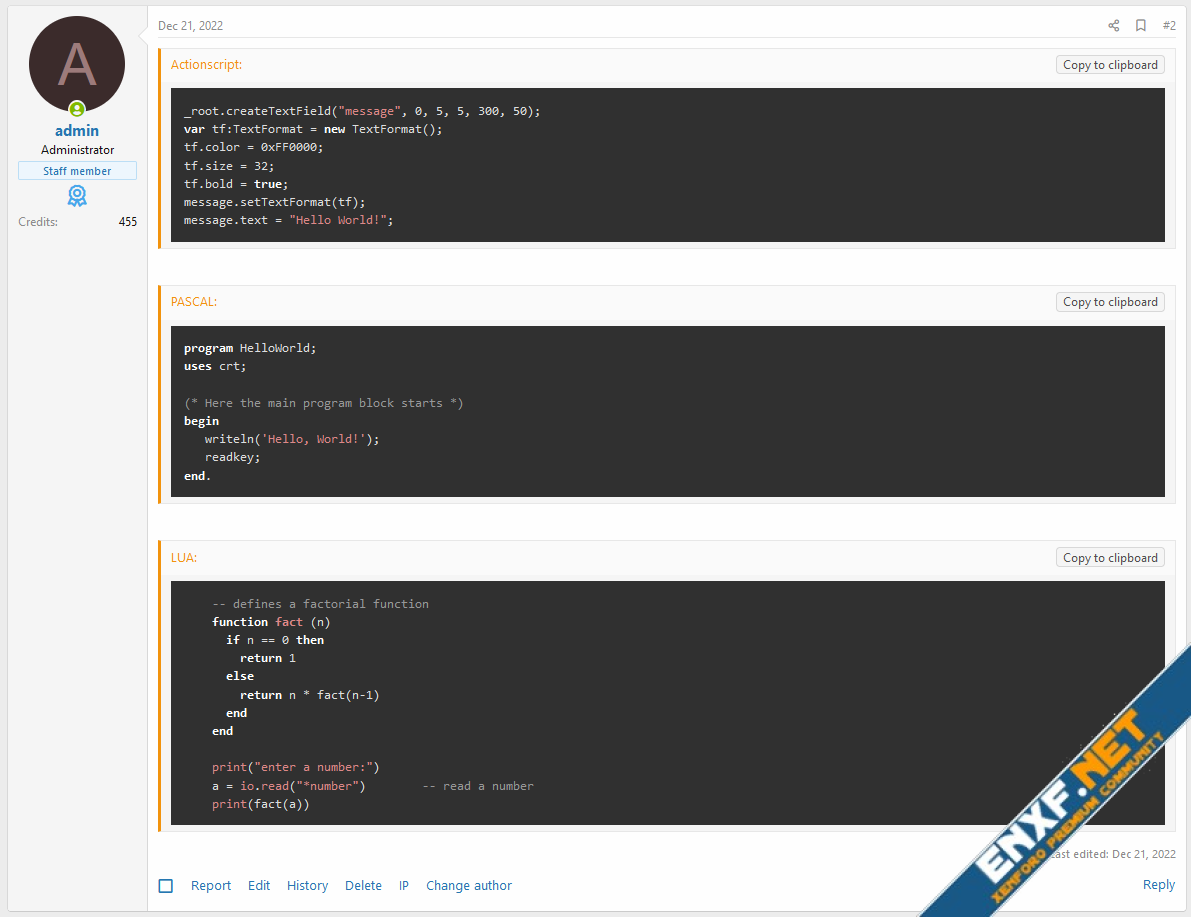
Task: Click the blue award ribbon badge icon
Action: 77,195
